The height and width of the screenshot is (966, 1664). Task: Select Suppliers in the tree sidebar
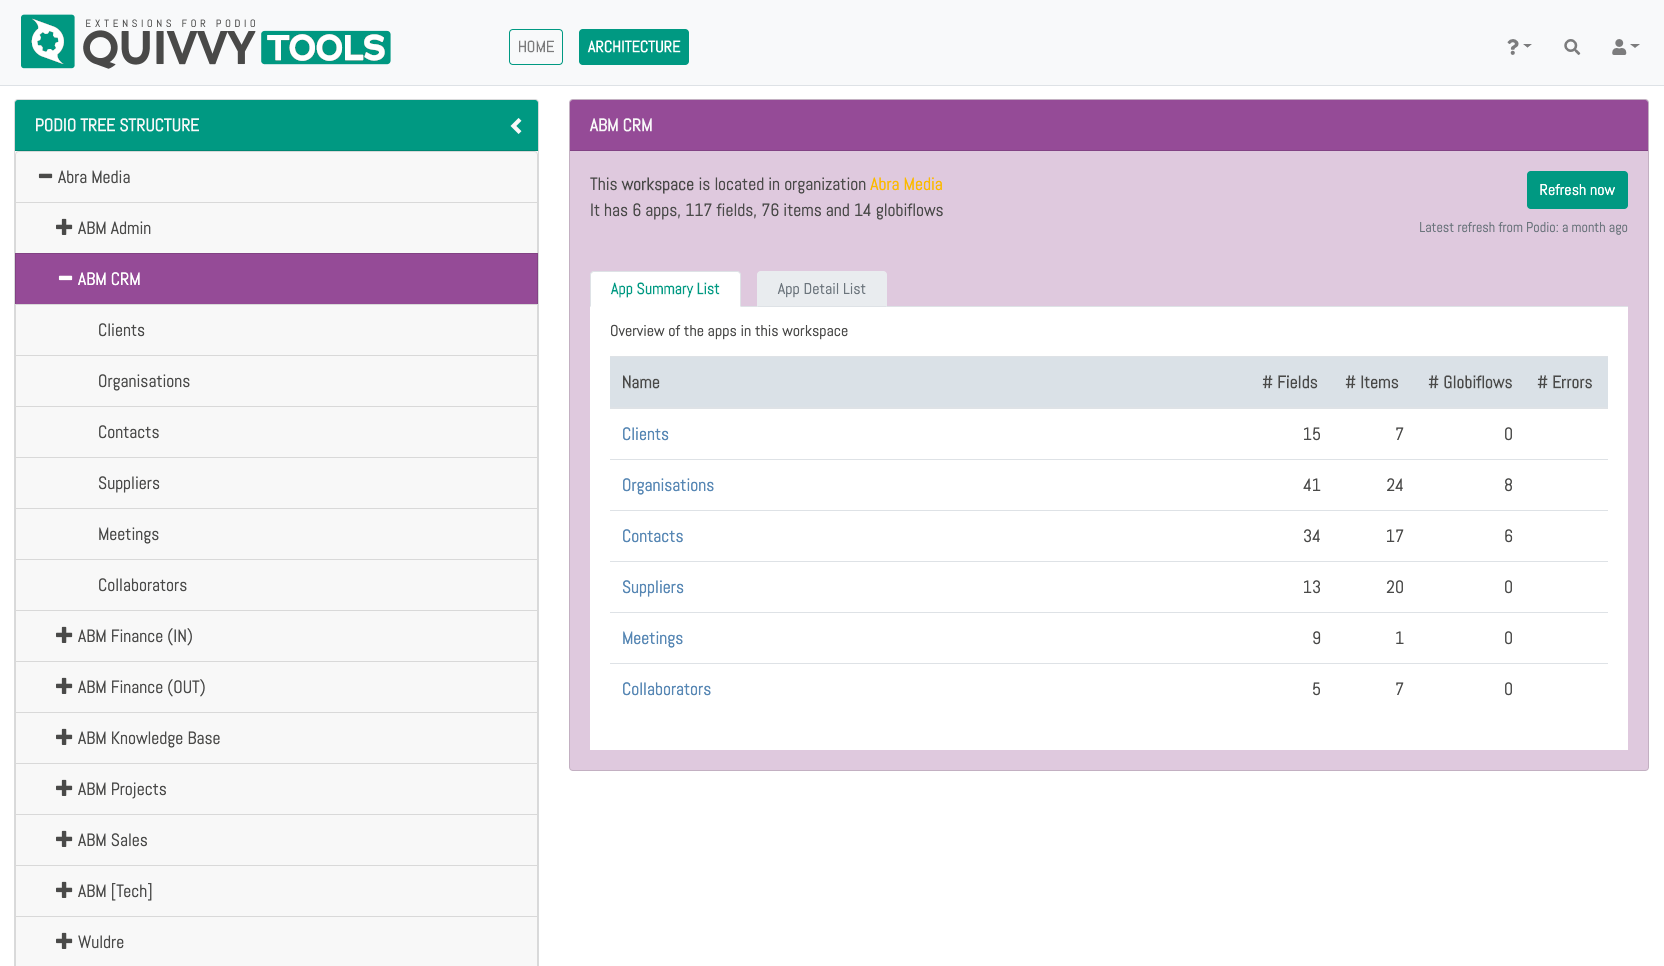tap(129, 483)
